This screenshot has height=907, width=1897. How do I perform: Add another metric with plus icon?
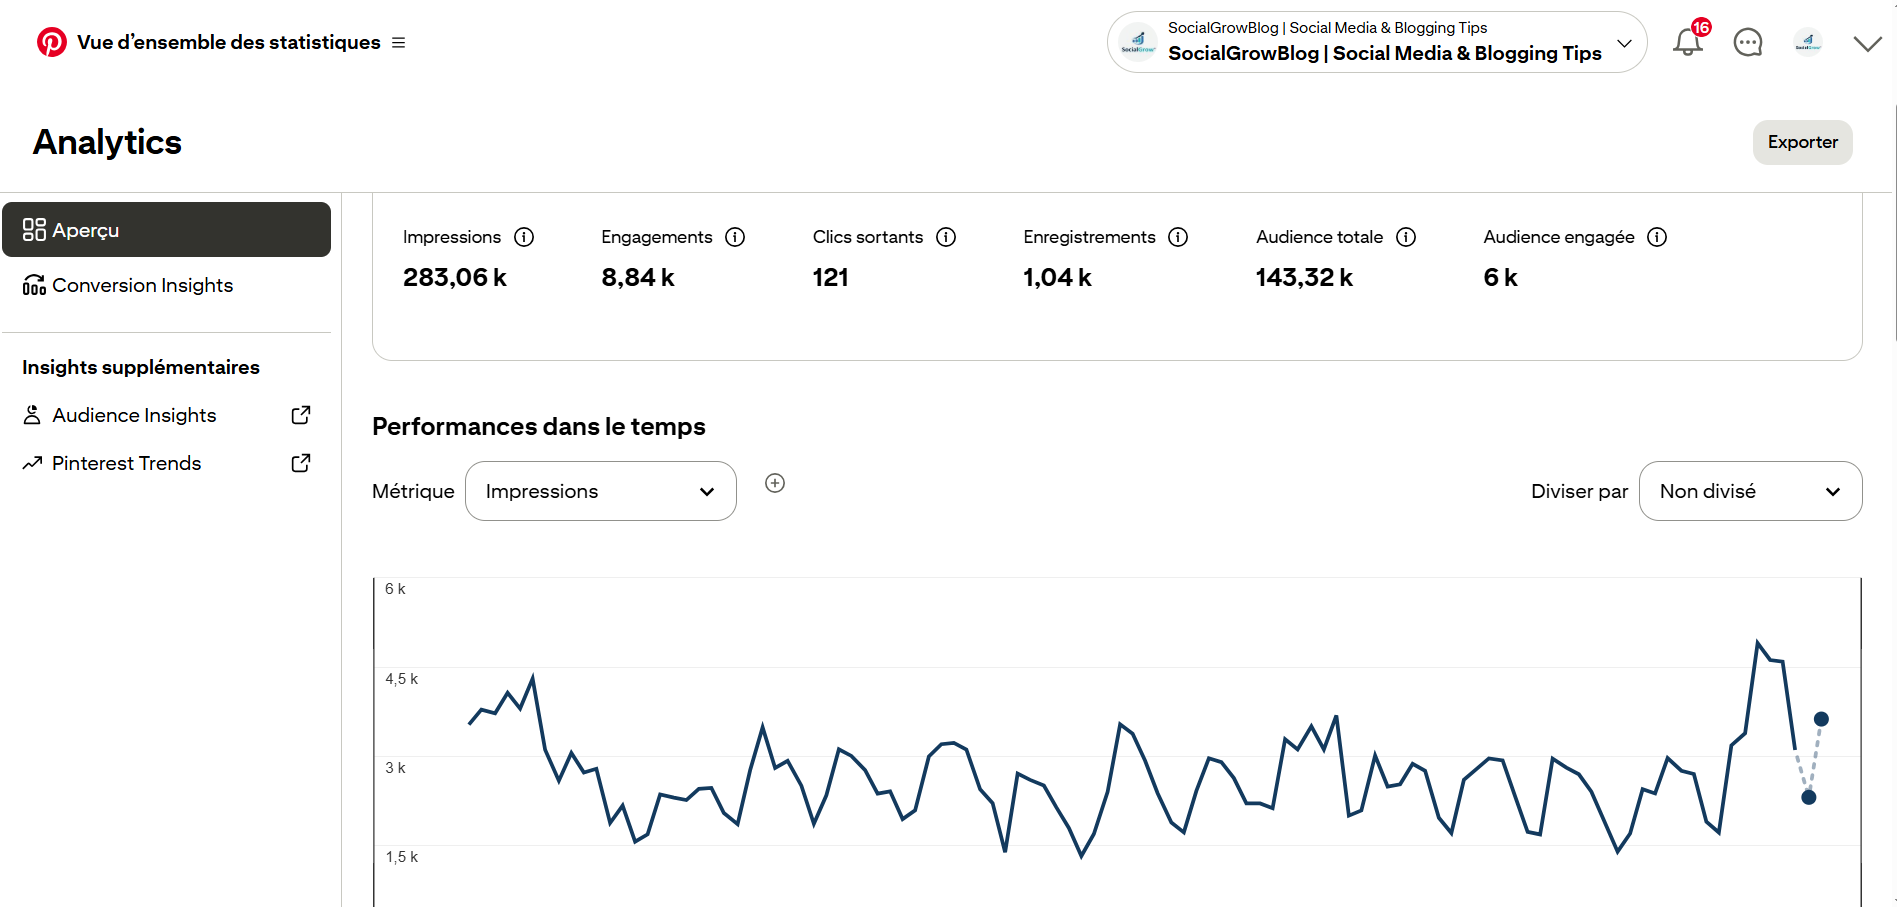(775, 483)
